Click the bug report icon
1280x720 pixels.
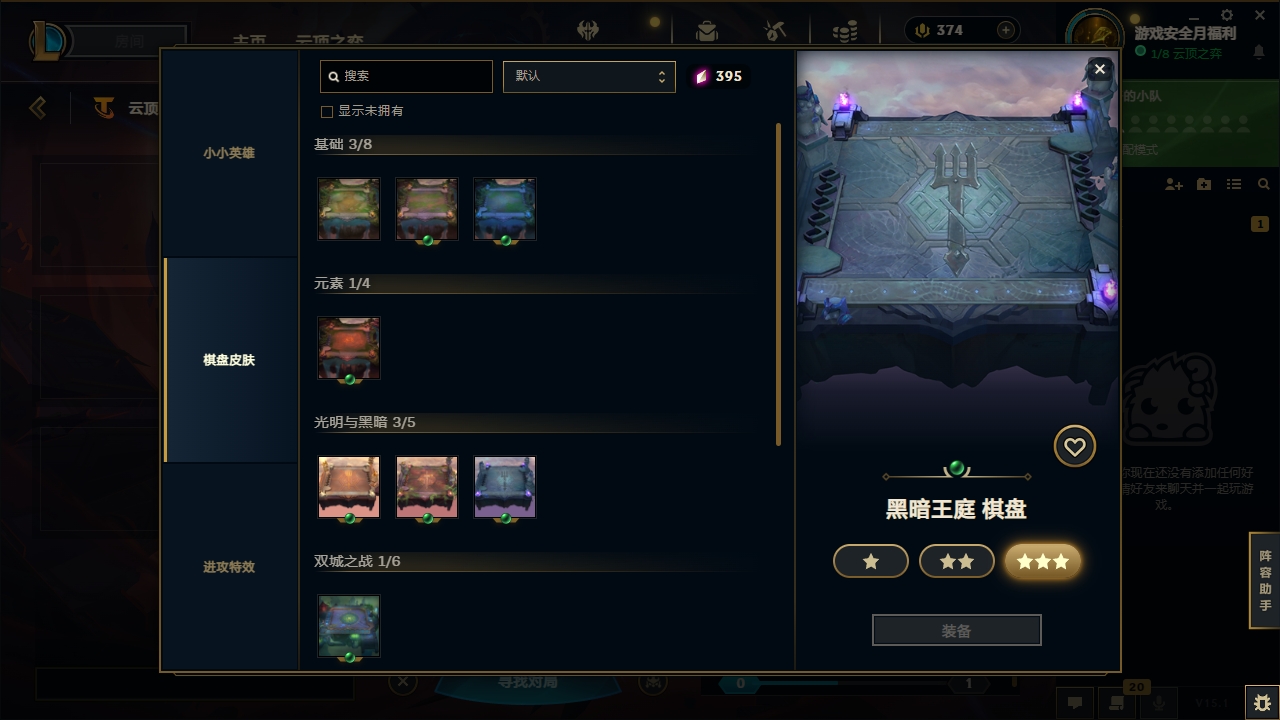pyautogui.click(x=1262, y=703)
